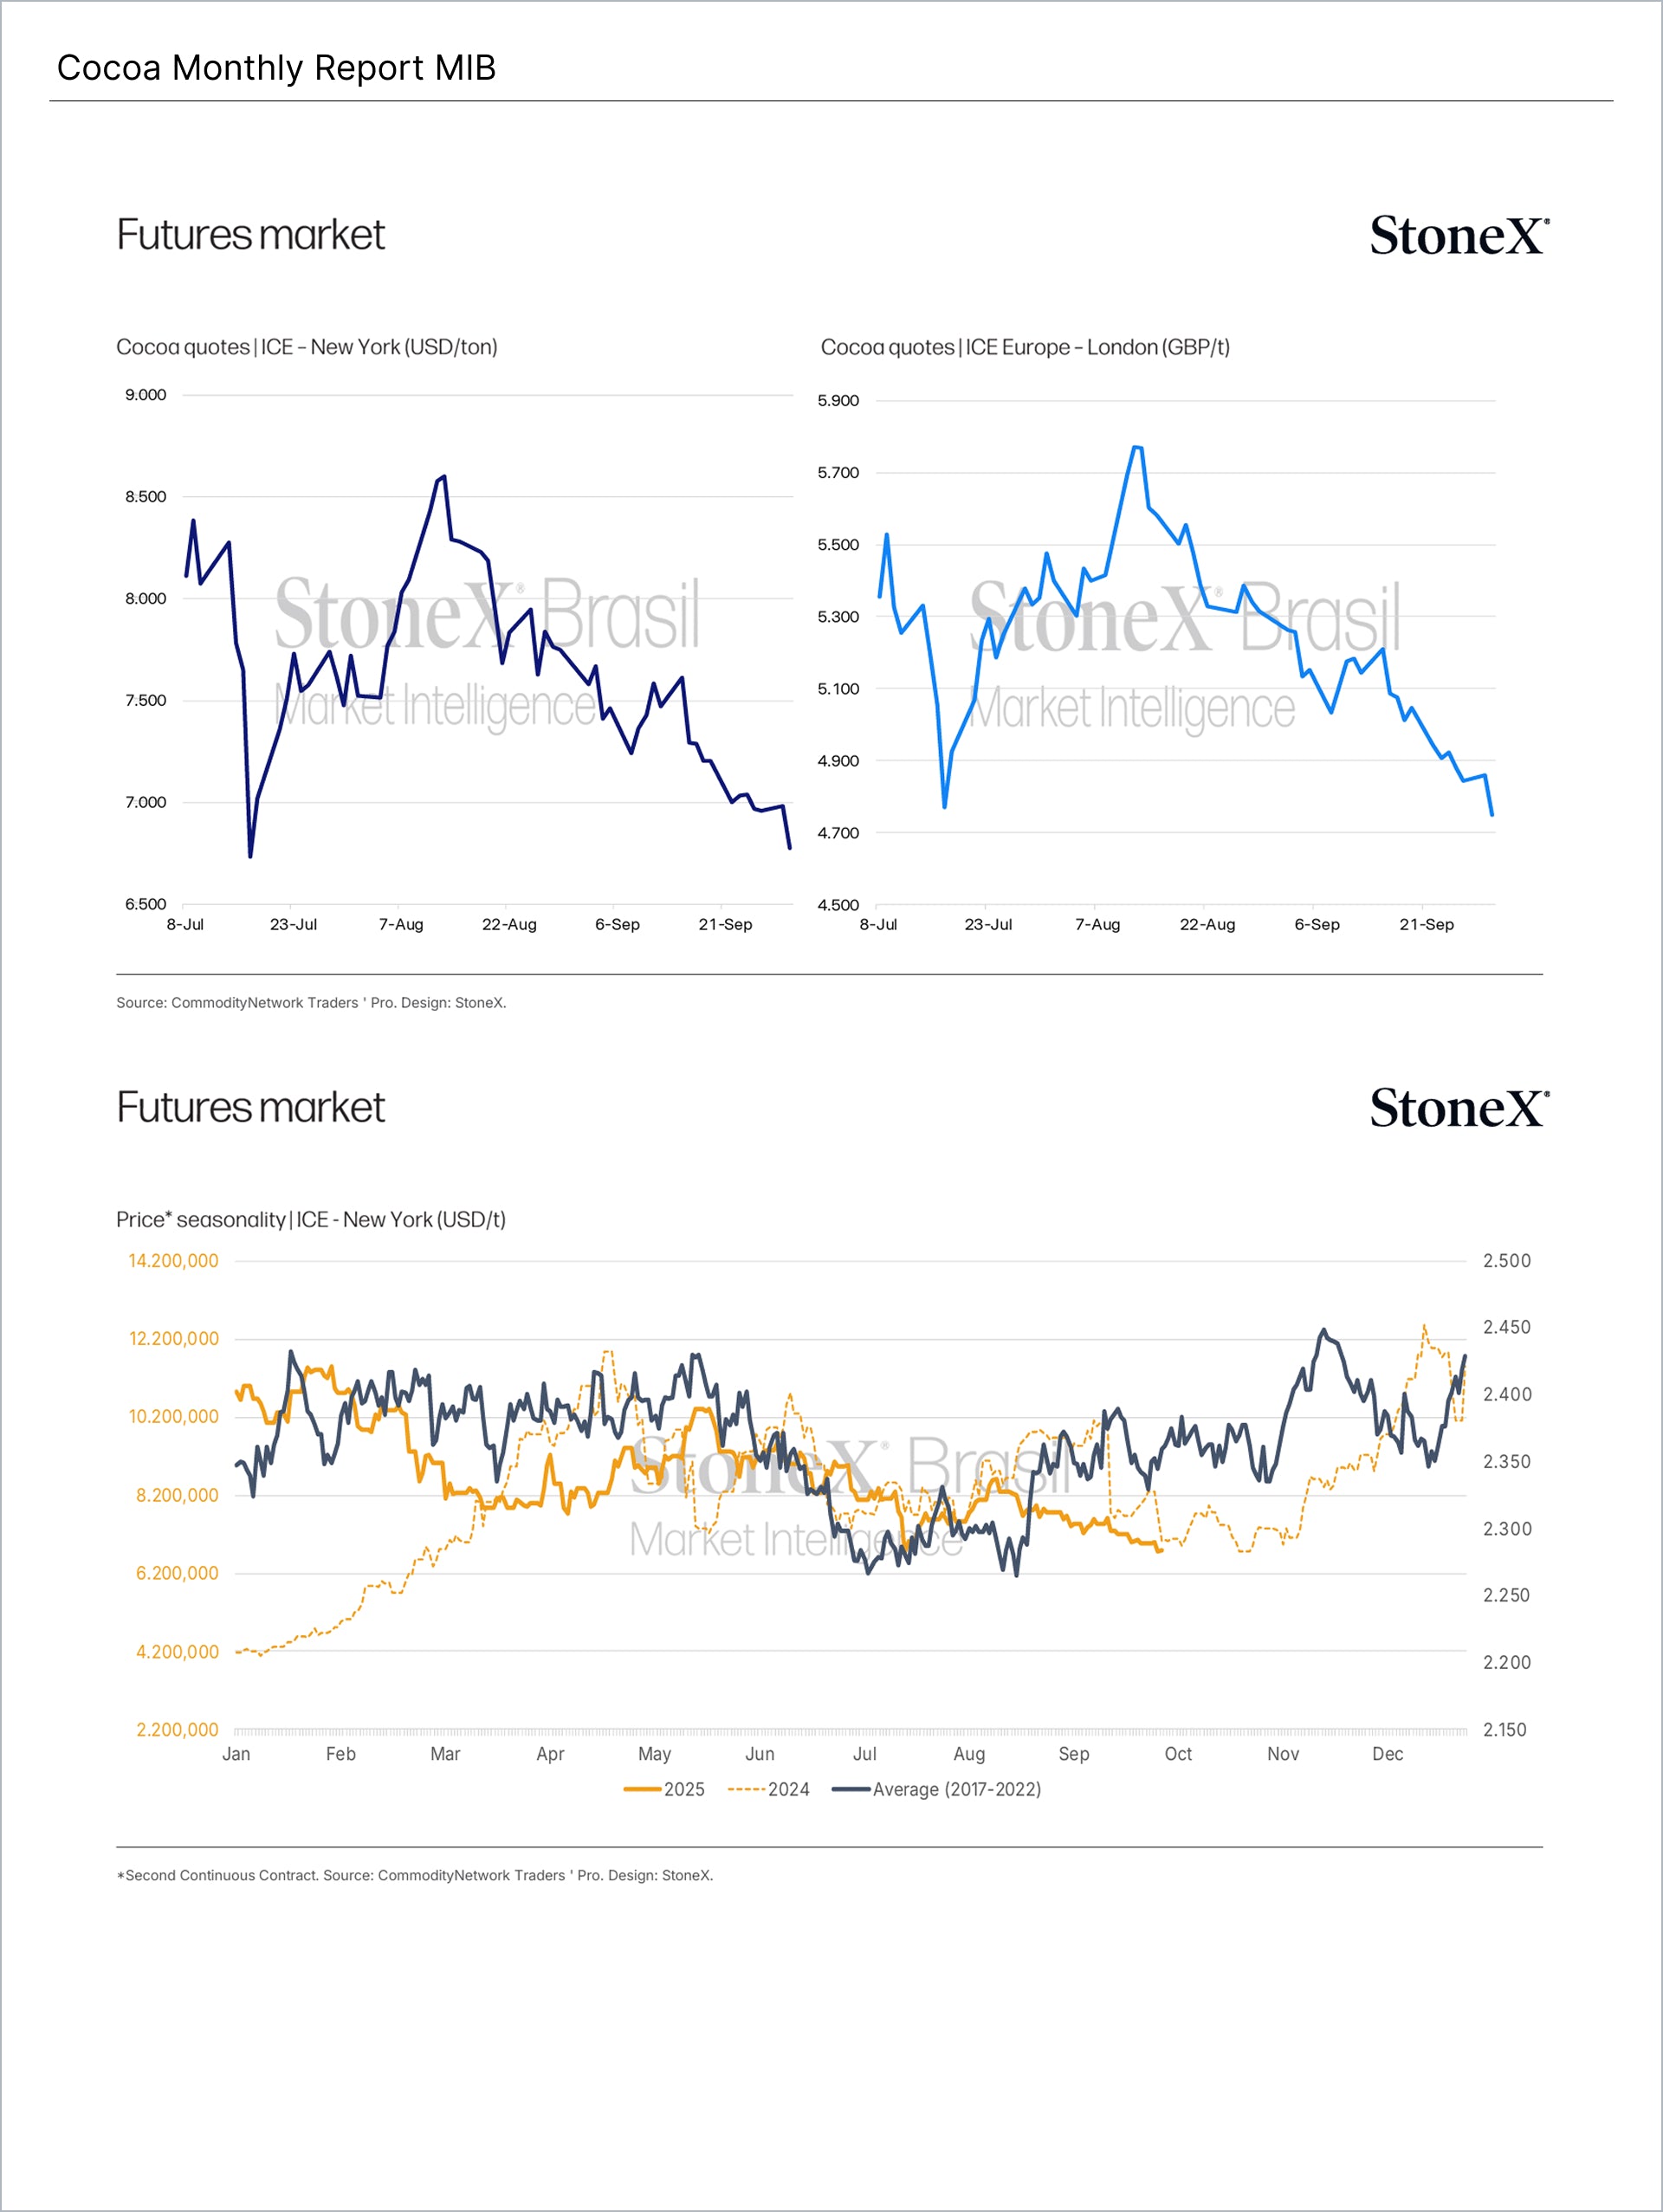Click the London (GBP/t) chart title
Image resolution: width=1663 pixels, height=2212 pixels.
click(1024, 347)
